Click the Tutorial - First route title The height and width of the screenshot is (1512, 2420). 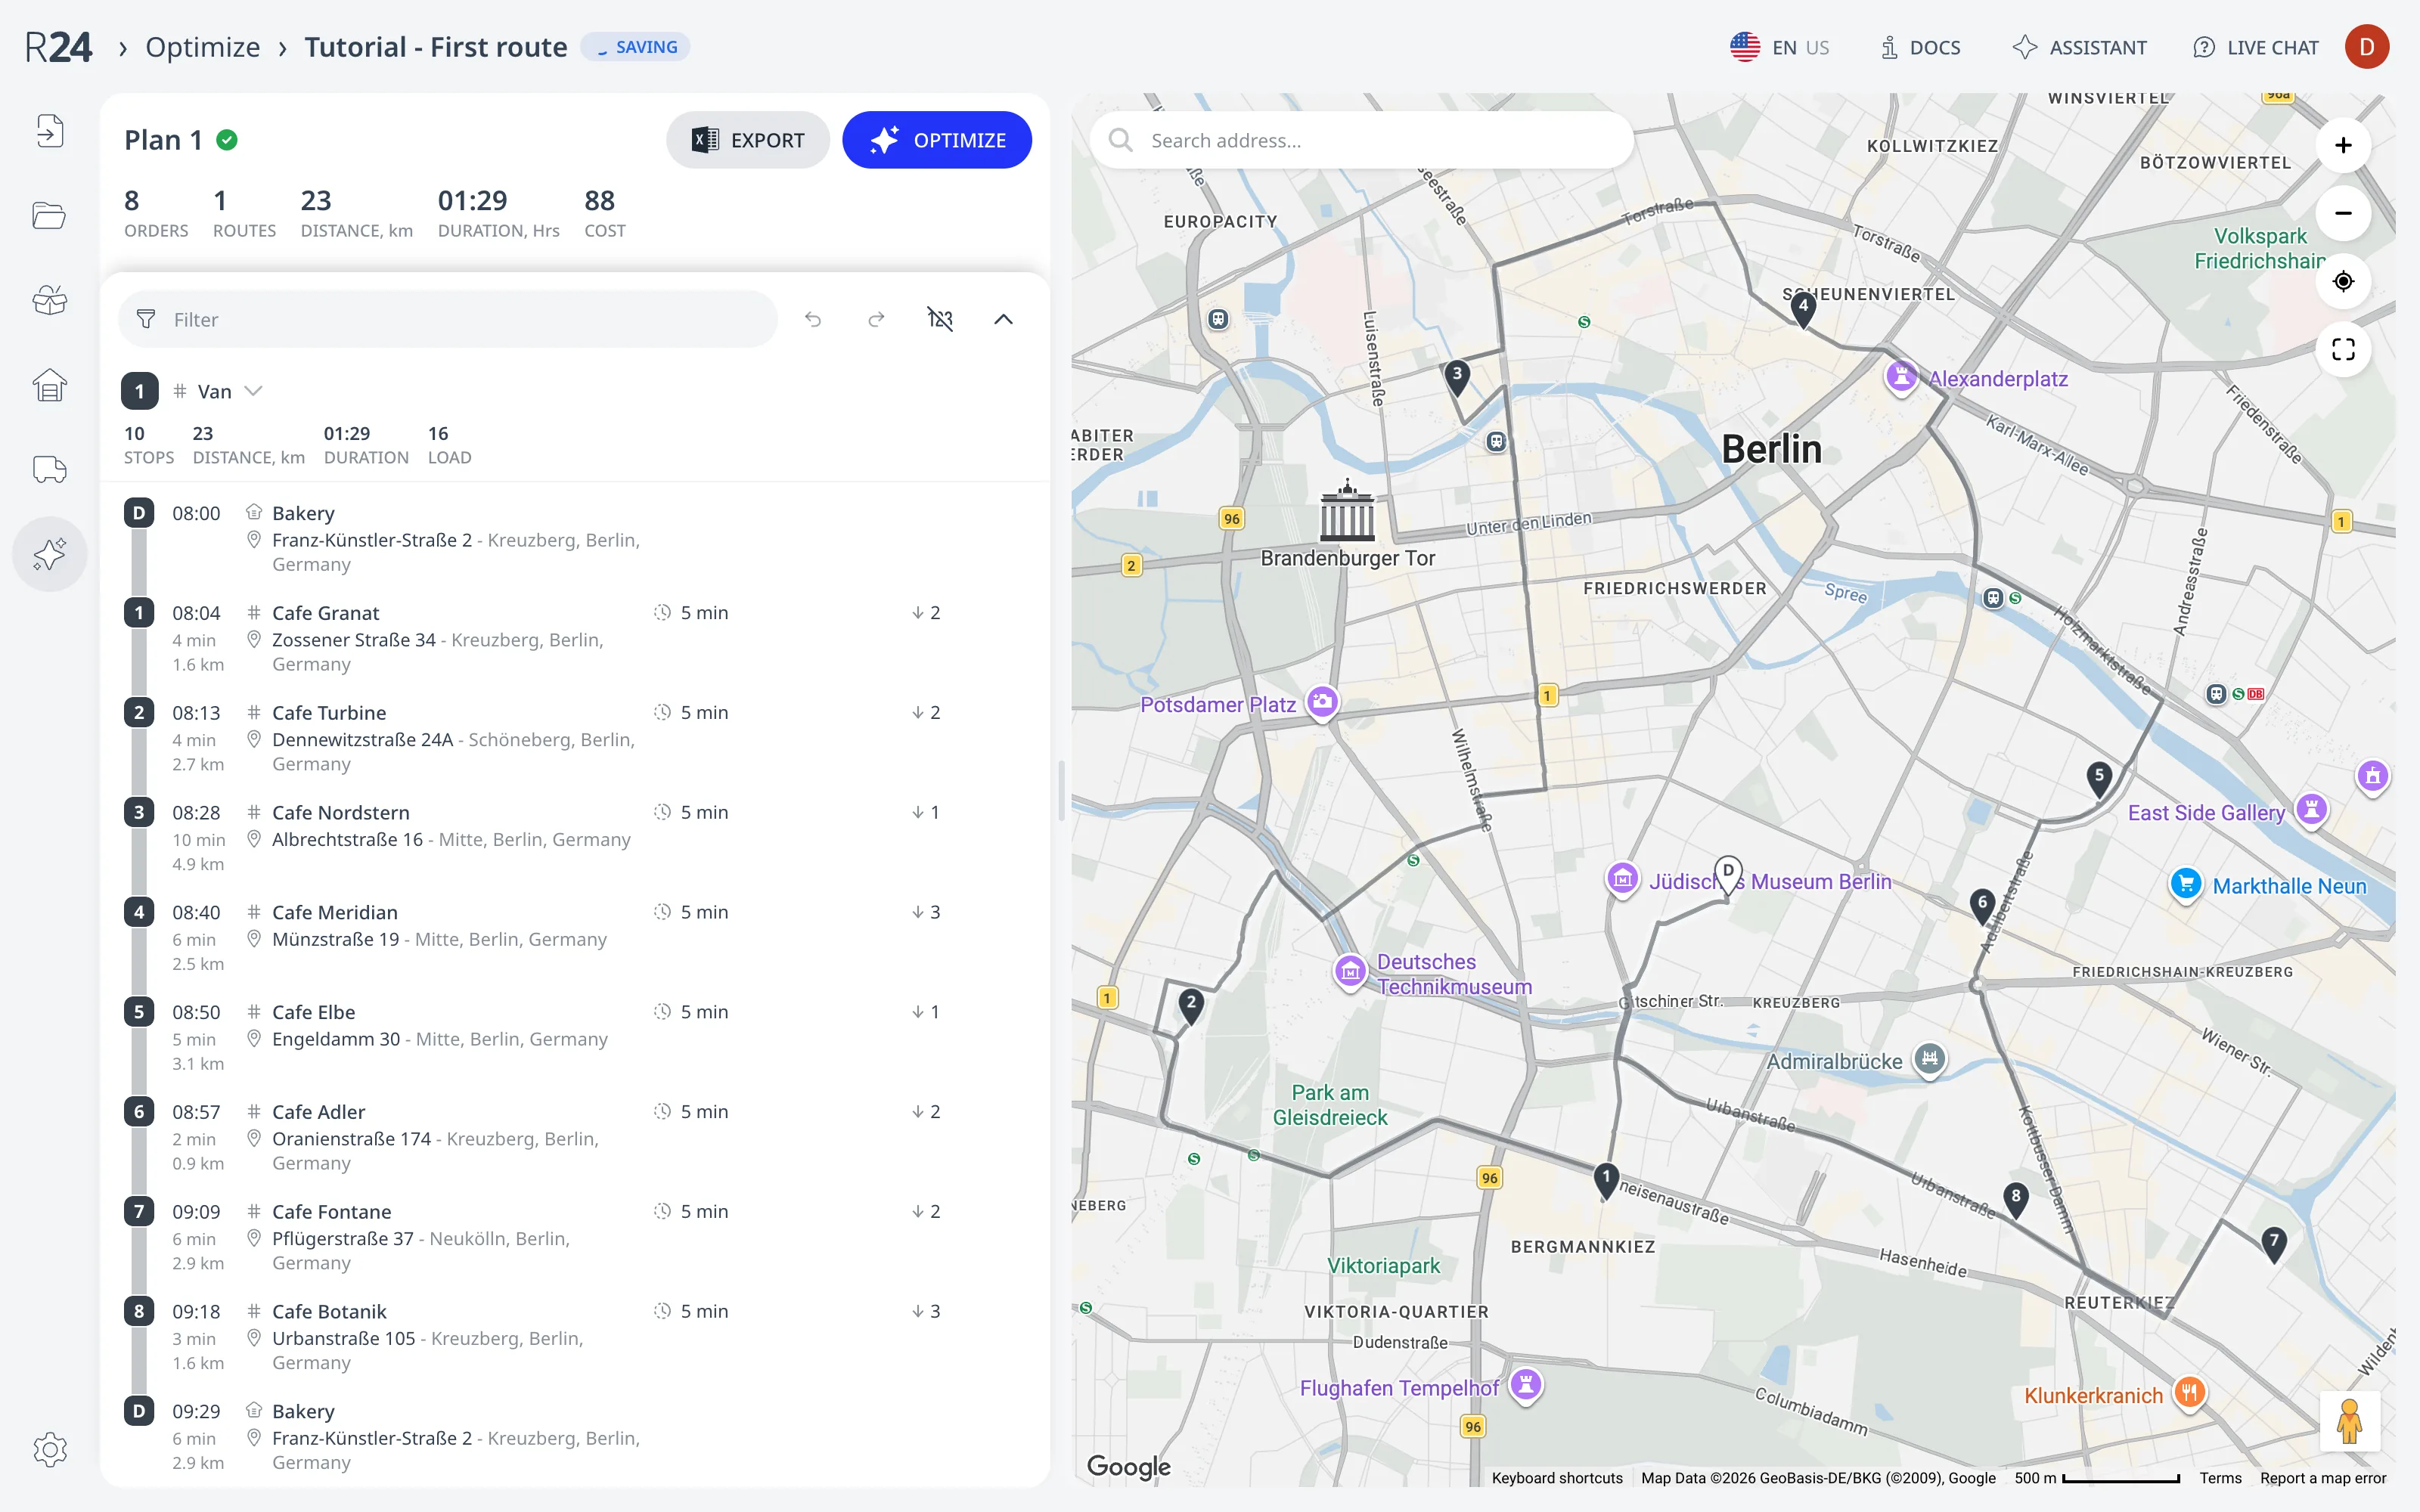tap(436, 47)
